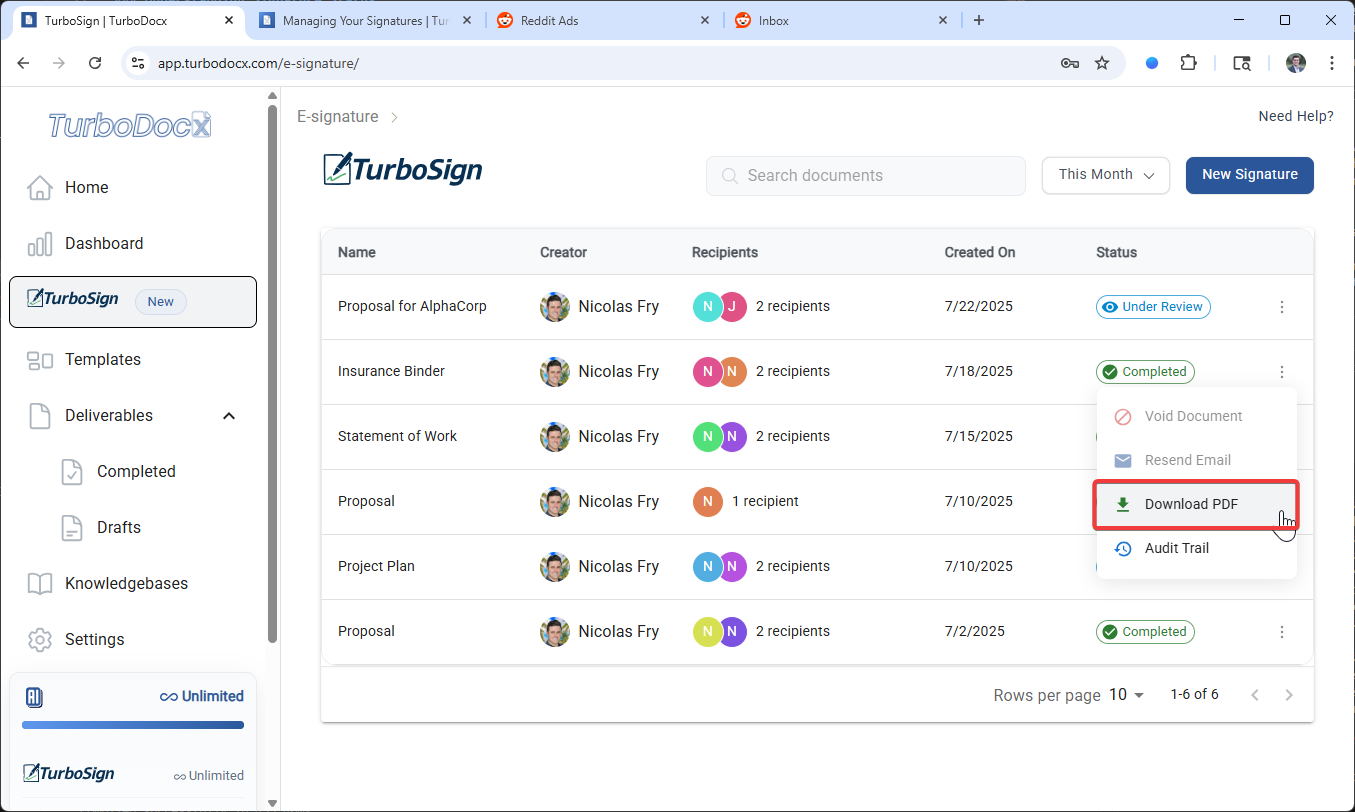Choose Download PDF from the context menu
Image resolution: width=1355 pixels, height=812 pixels.
click(1197, 504)
